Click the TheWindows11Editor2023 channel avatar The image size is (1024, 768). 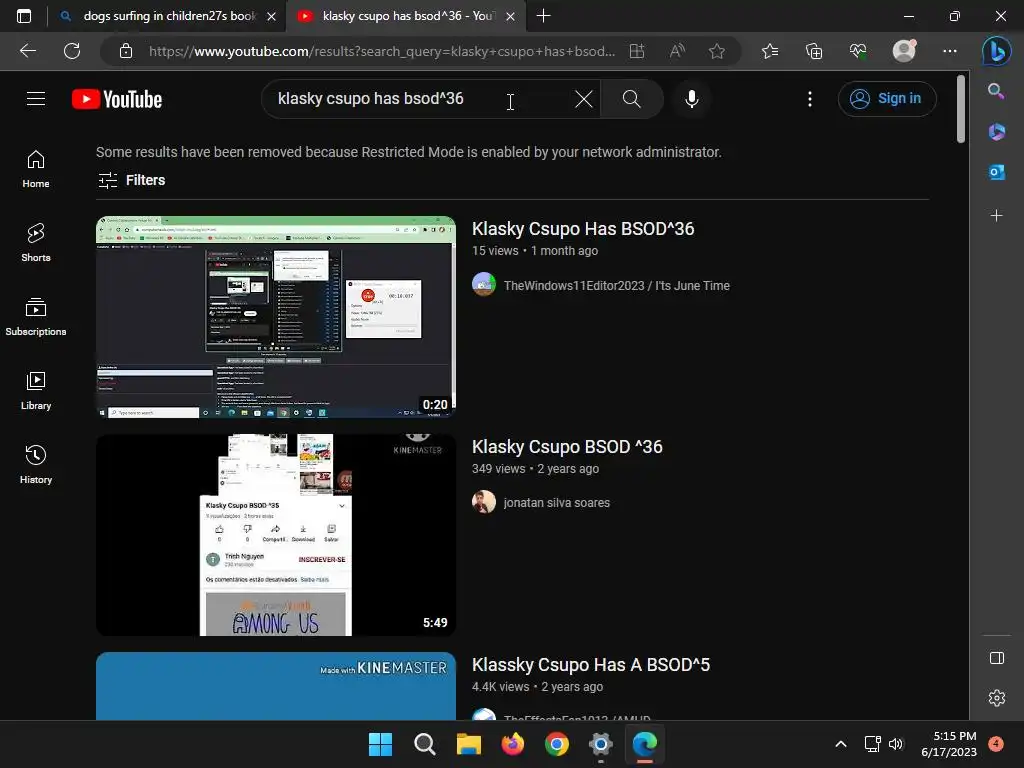click(x=484, y=285)
